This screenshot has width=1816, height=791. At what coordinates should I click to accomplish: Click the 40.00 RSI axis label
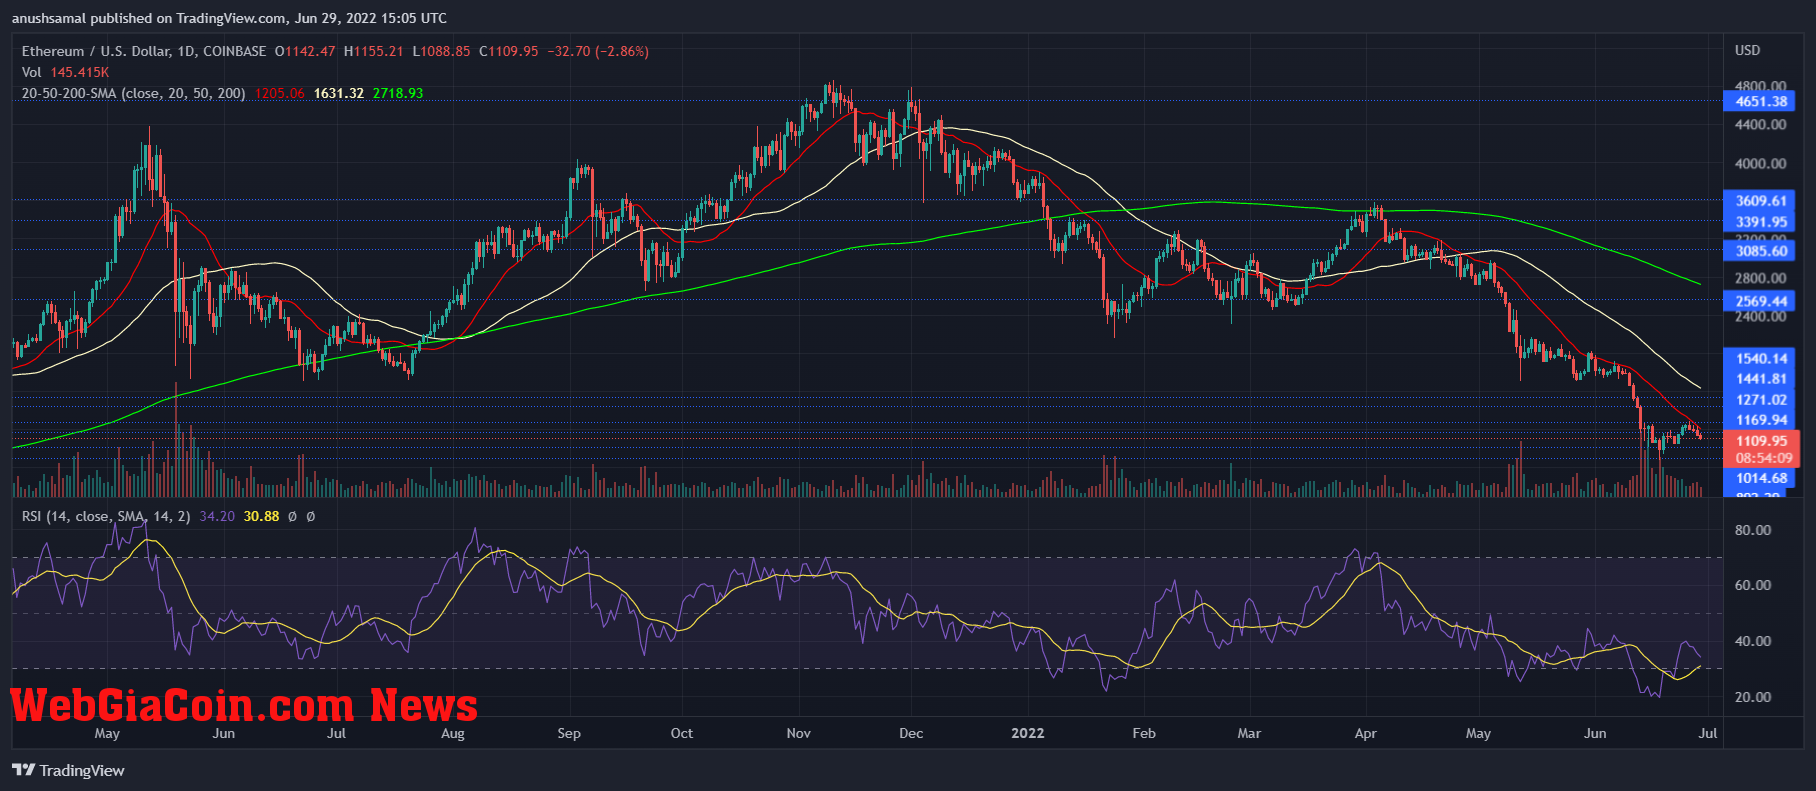click(x=1752, y=641)
